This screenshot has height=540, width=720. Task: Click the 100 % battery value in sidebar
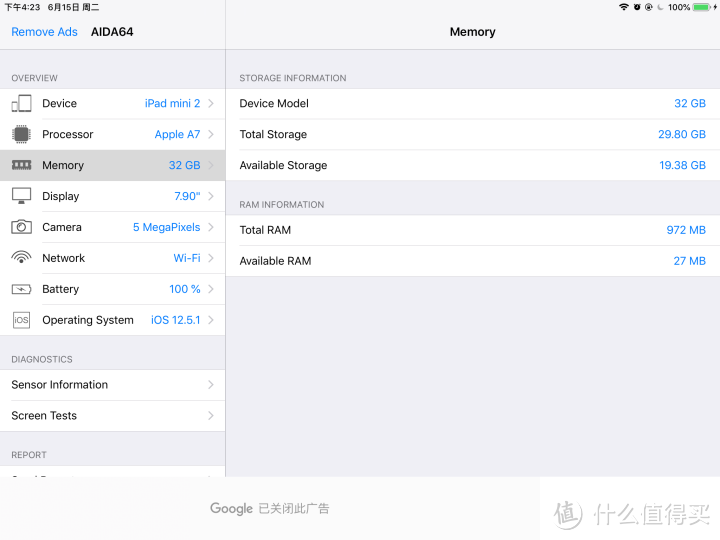185,289
